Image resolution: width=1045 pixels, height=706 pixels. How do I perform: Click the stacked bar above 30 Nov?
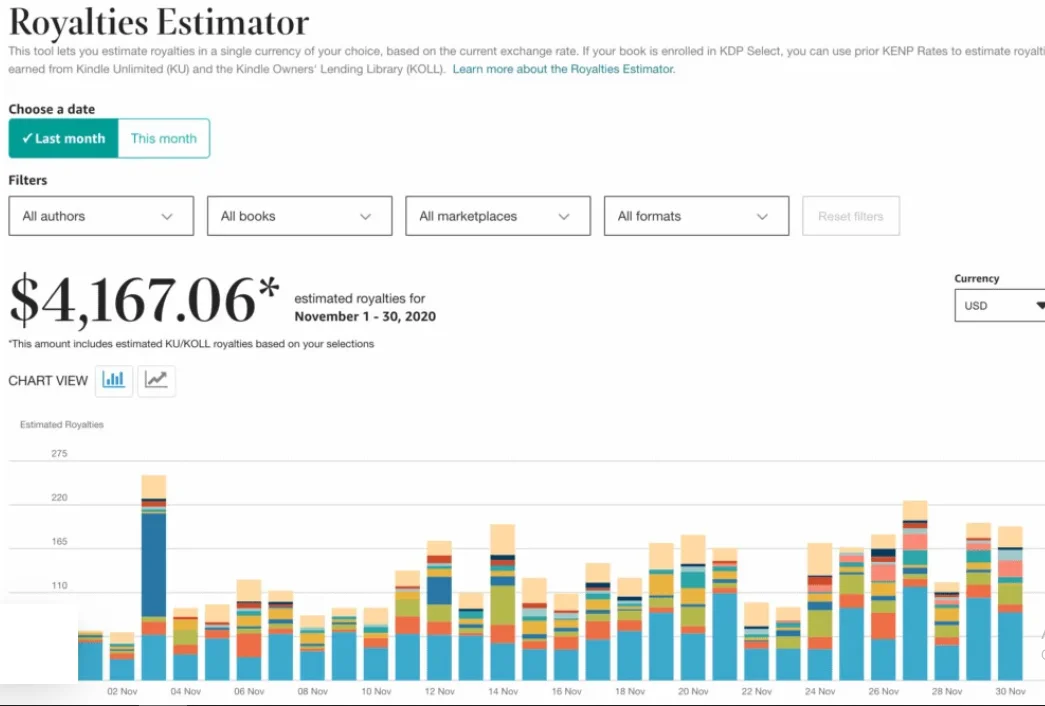(1011, 590)
